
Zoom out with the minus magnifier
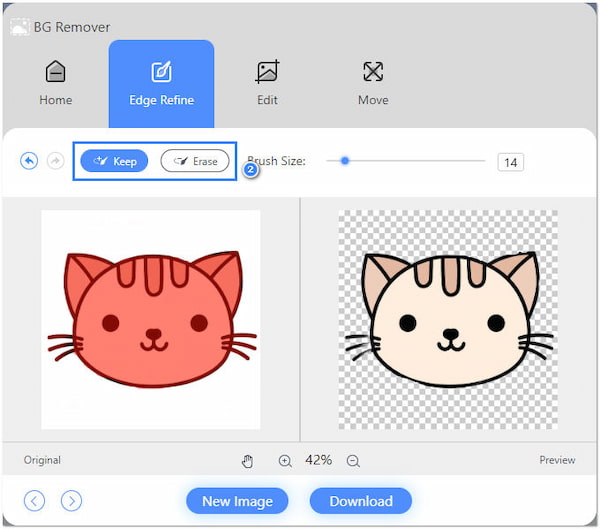(353, 461)
